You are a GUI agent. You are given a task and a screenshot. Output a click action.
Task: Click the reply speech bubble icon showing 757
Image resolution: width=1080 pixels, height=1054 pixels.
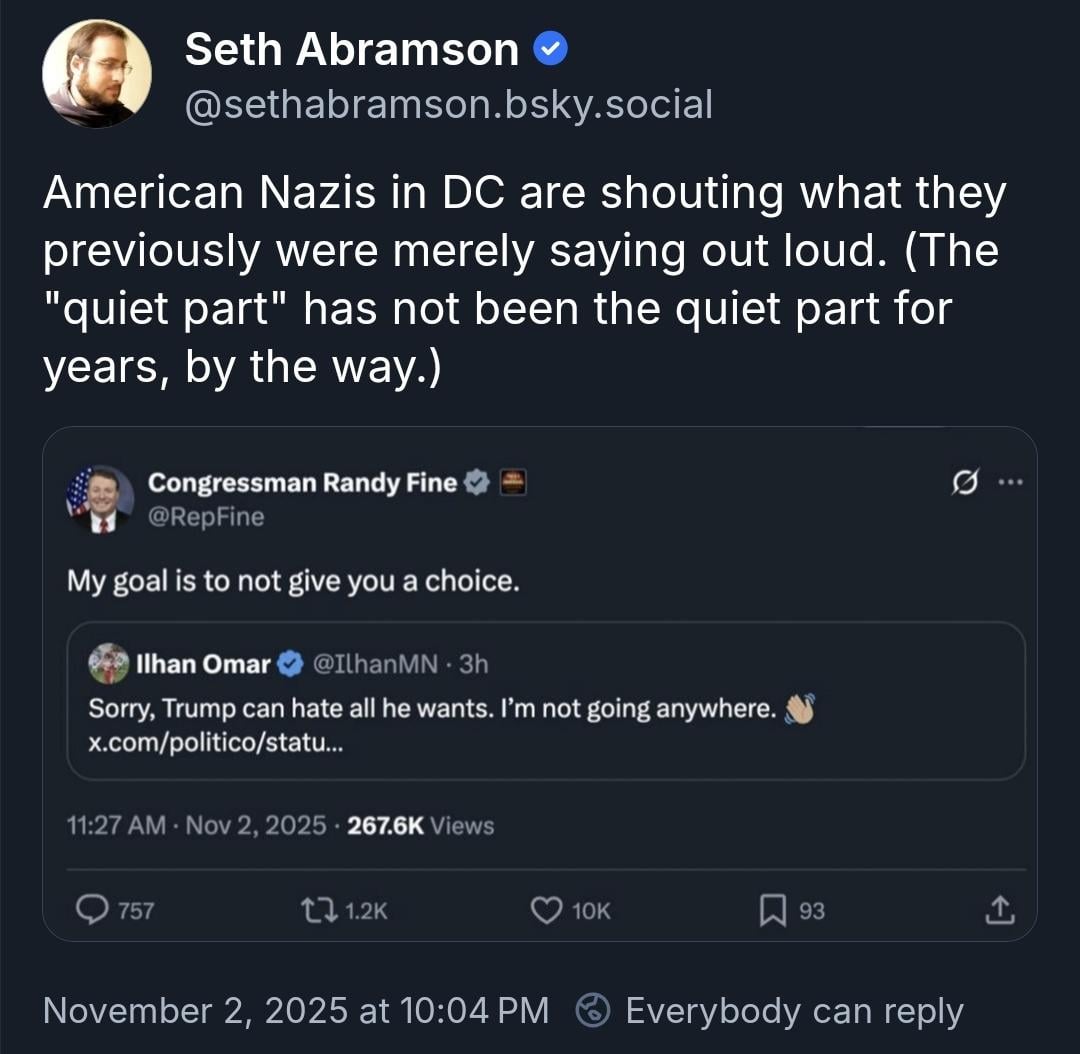(x=93, y=910)
